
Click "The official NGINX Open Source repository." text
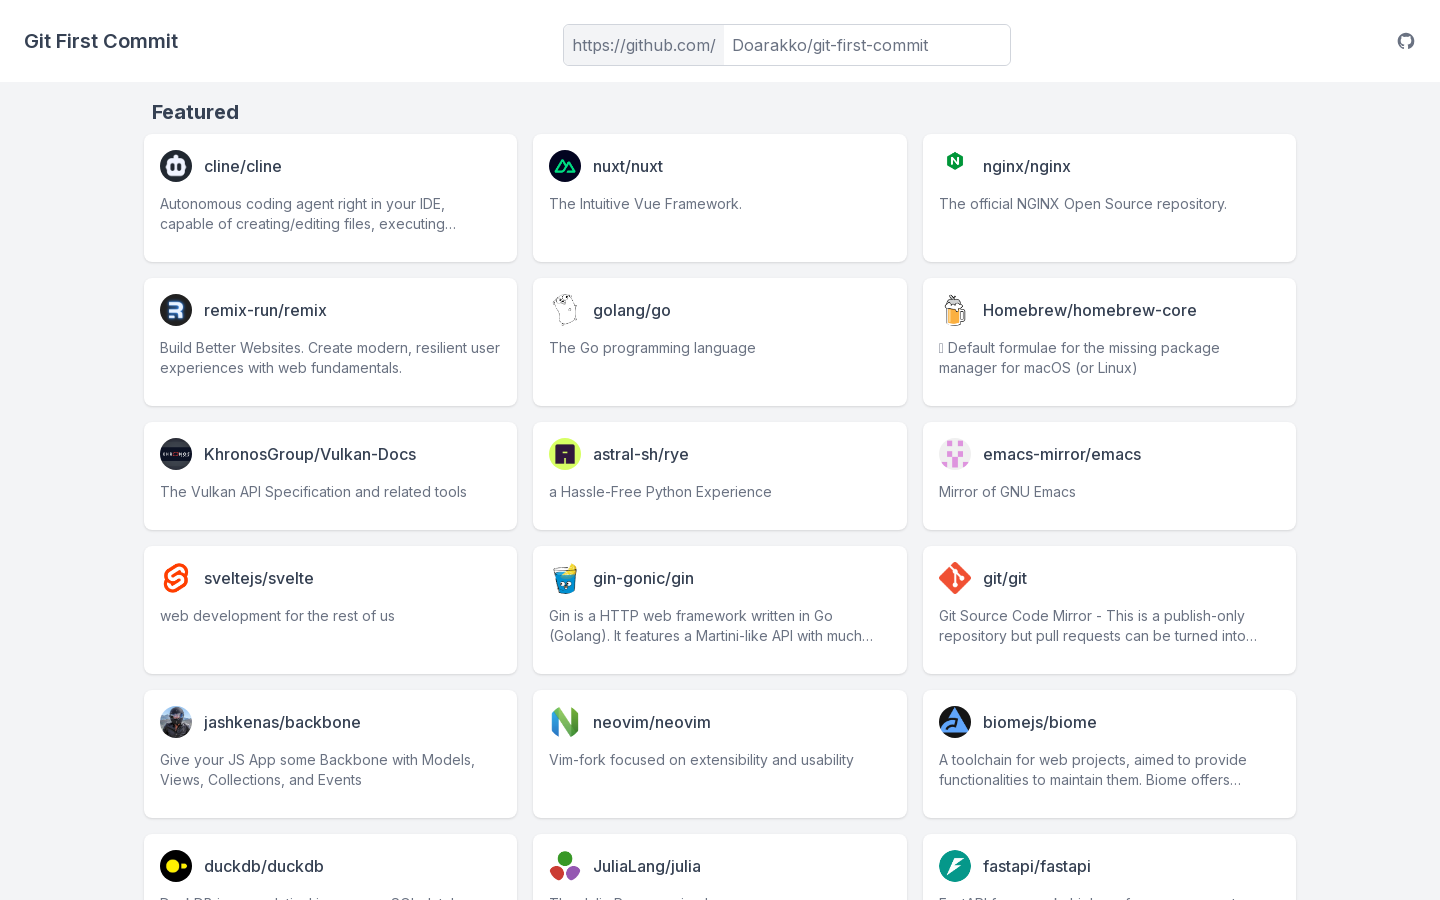coord(1083,204)
